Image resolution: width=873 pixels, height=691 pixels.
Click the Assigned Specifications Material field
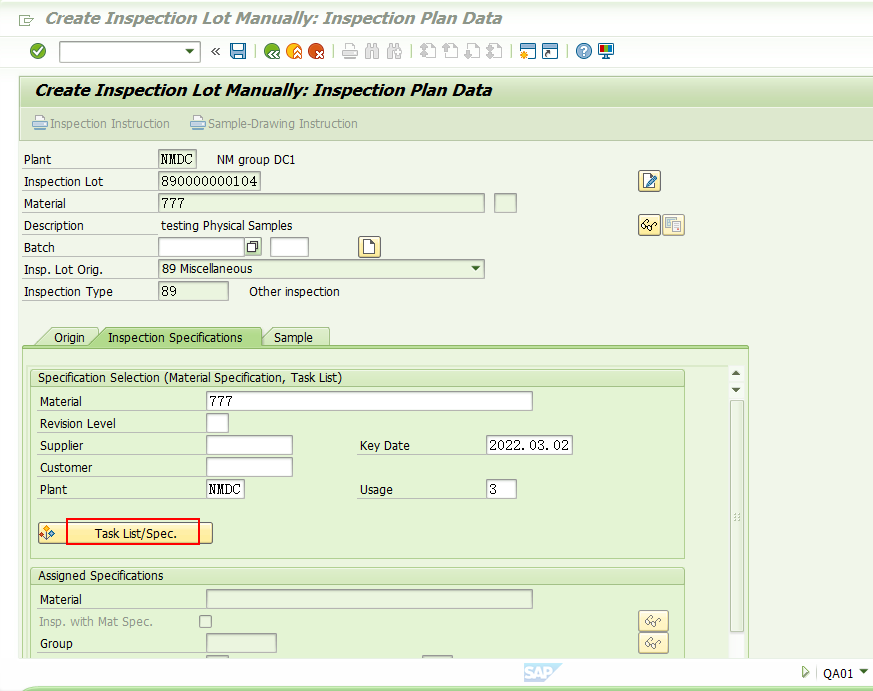[369, 600]
